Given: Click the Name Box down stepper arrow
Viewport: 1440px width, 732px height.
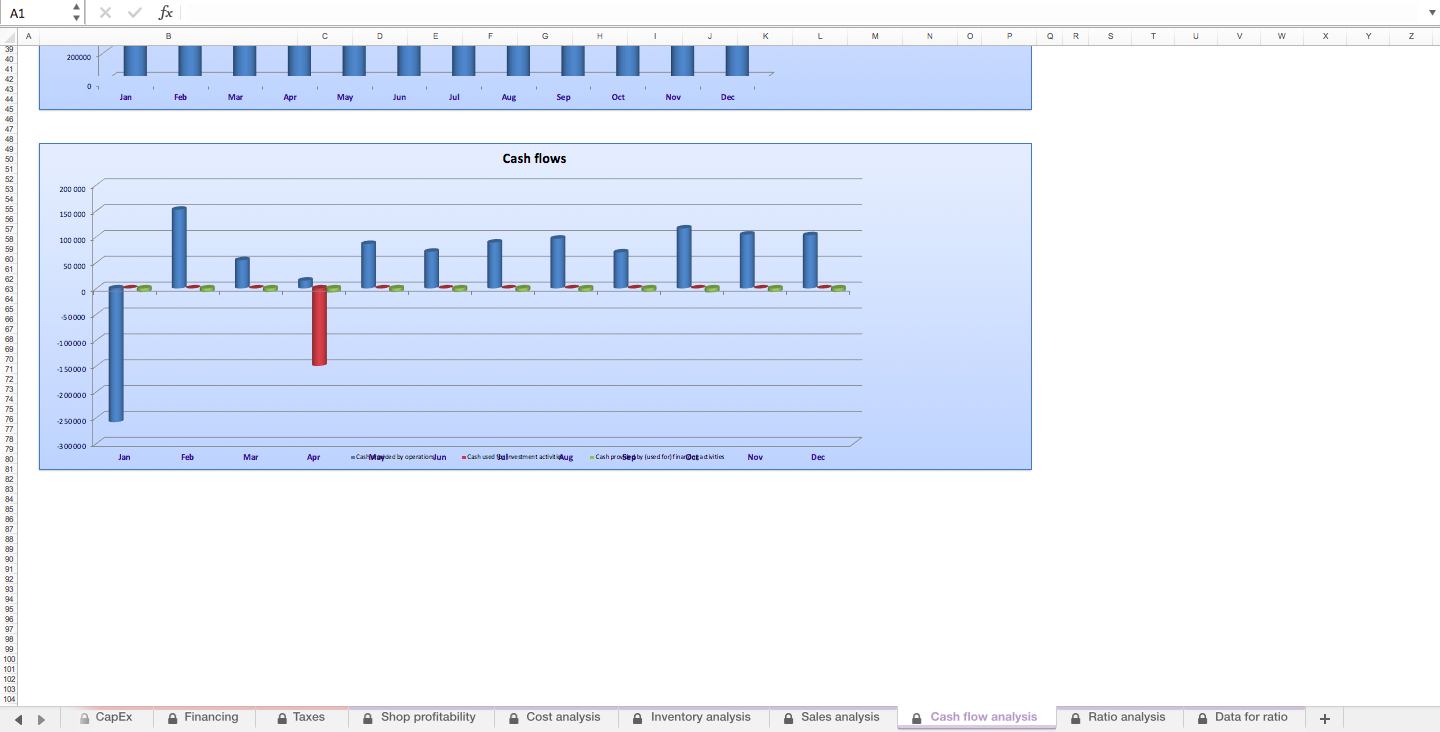Looking at the screenshot, I should click(76, 17).
